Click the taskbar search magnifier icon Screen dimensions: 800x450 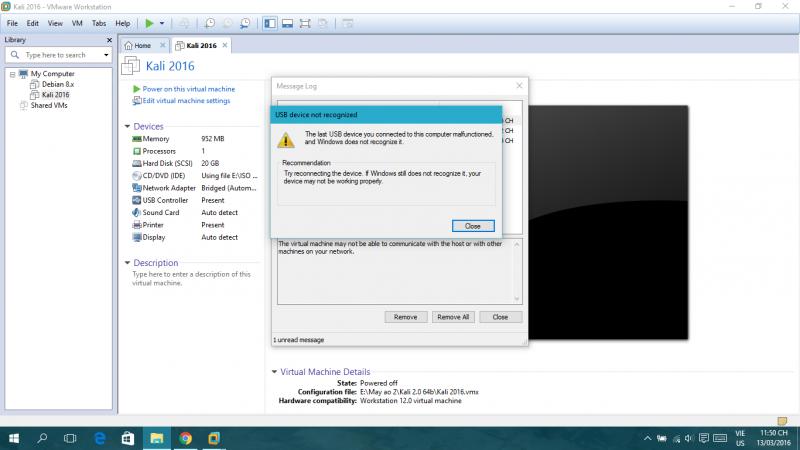click(42, 438)
